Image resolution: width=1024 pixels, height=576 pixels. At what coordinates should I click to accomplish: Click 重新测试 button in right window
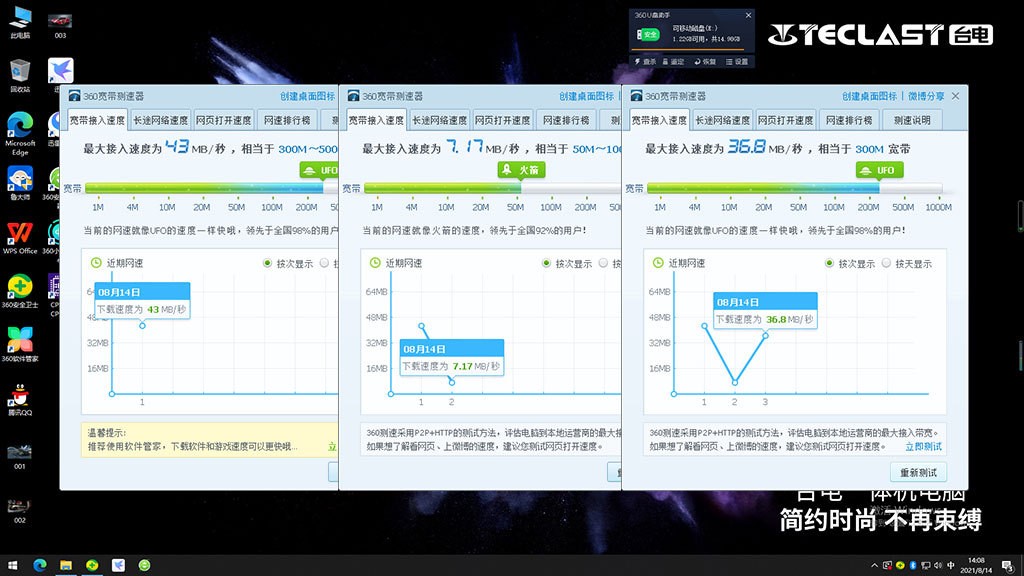click(918, 472)
